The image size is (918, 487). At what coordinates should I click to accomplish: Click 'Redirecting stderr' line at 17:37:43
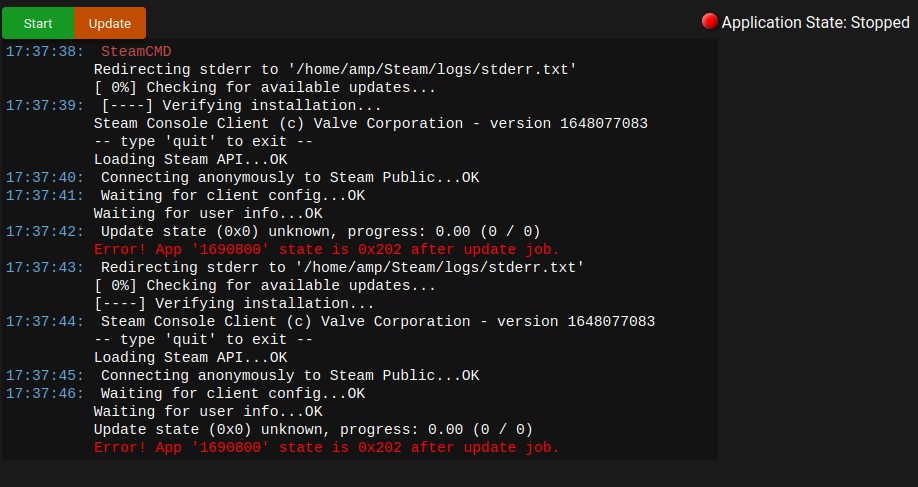coord(342,267)
